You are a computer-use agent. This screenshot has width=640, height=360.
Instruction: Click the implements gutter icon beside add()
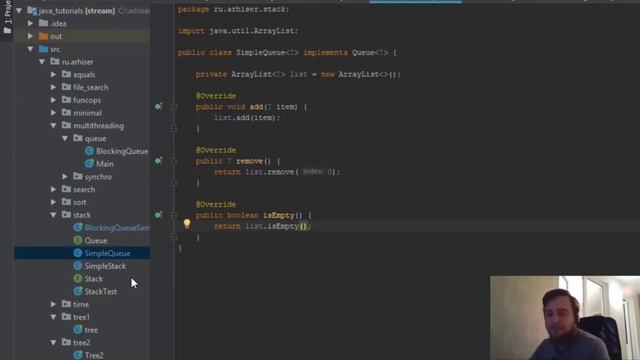[159, 107]
